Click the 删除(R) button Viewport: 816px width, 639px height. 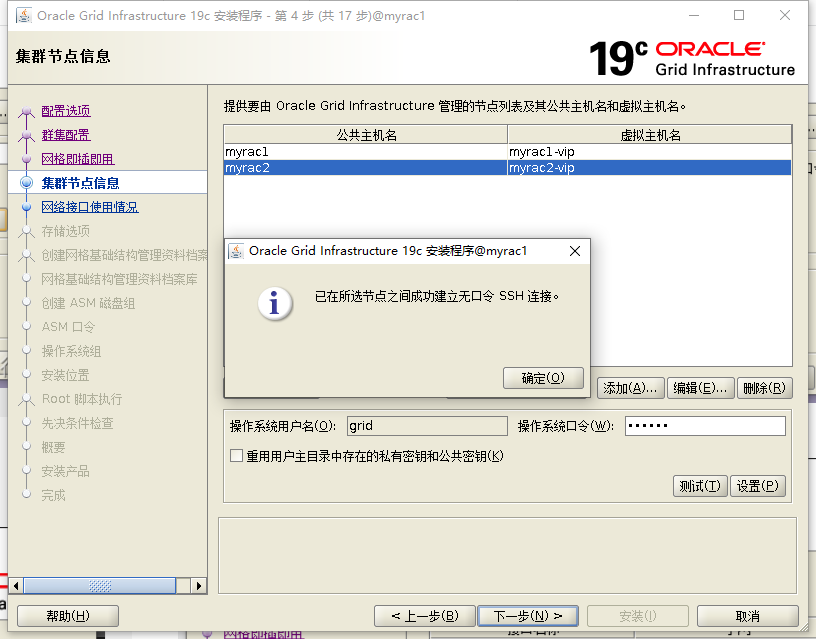pos(764,388)
